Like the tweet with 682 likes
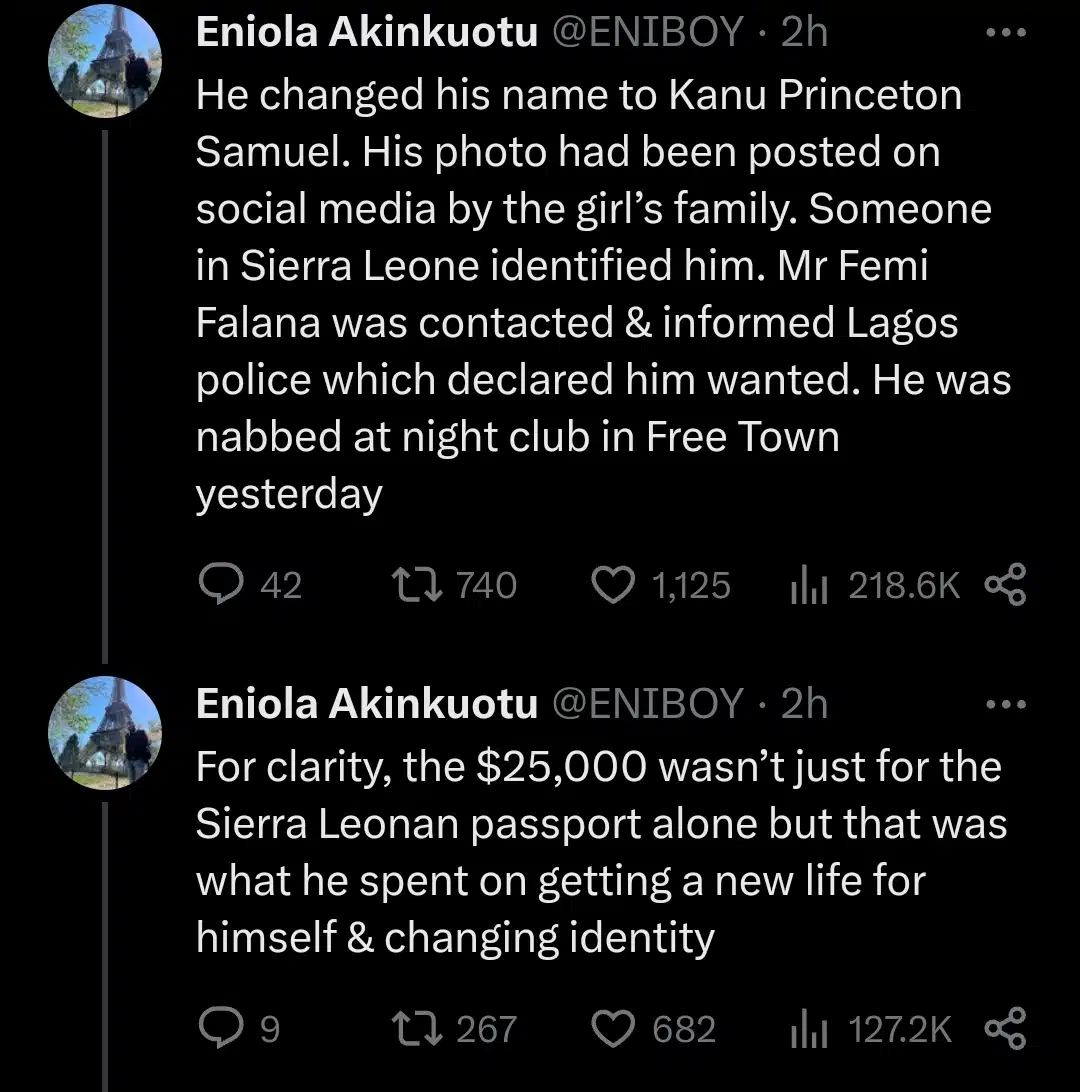The width and height of the screenshot is (1080, 1092). pyautogui.click(x=613, y=1026)
